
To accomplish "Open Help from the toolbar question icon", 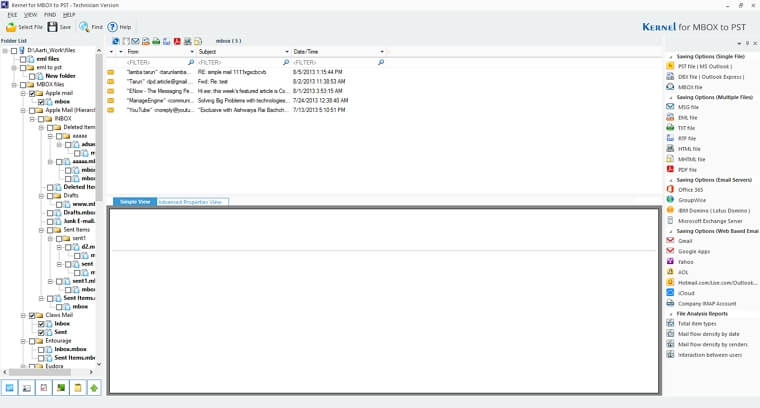I will (113, 27).
